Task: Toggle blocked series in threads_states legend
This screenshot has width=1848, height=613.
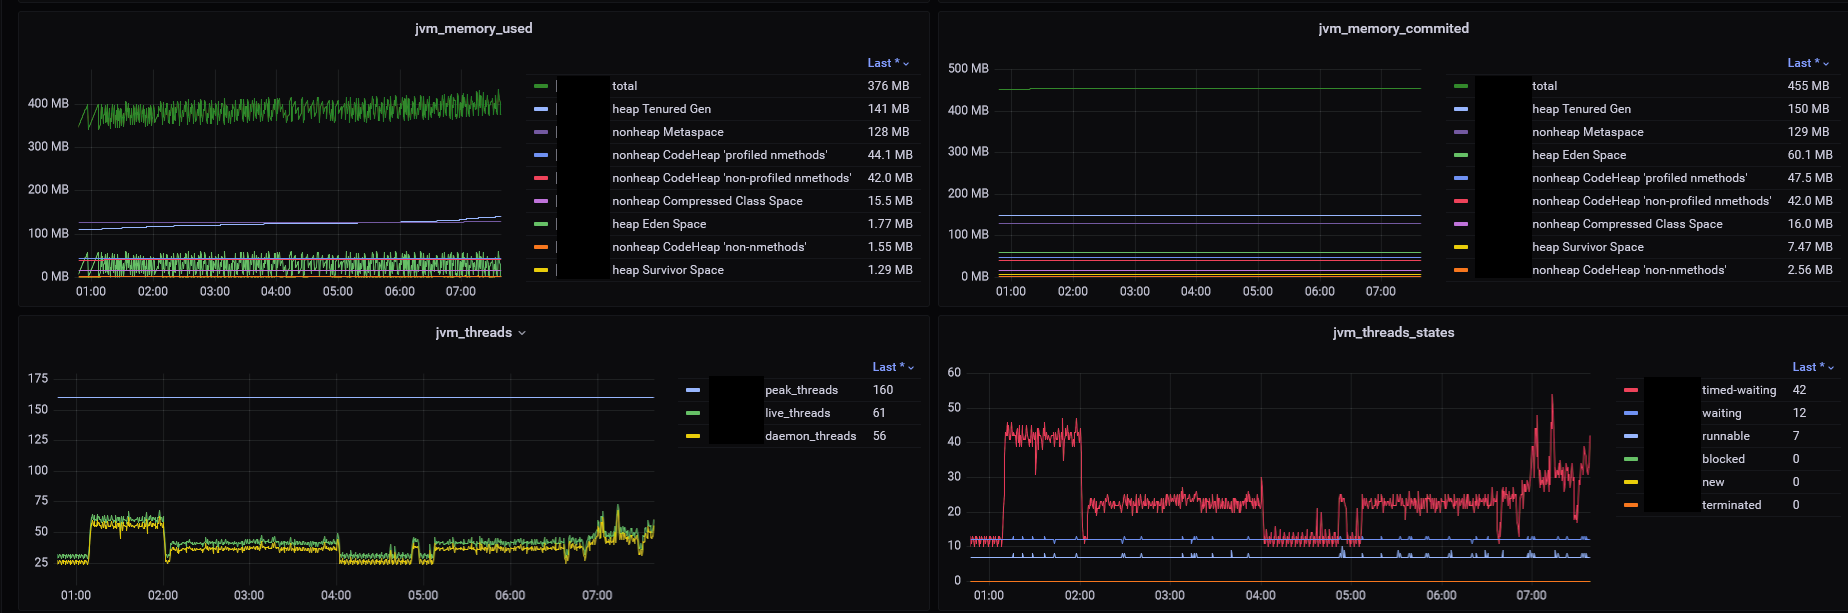Action: click(x=1724, y=459)
